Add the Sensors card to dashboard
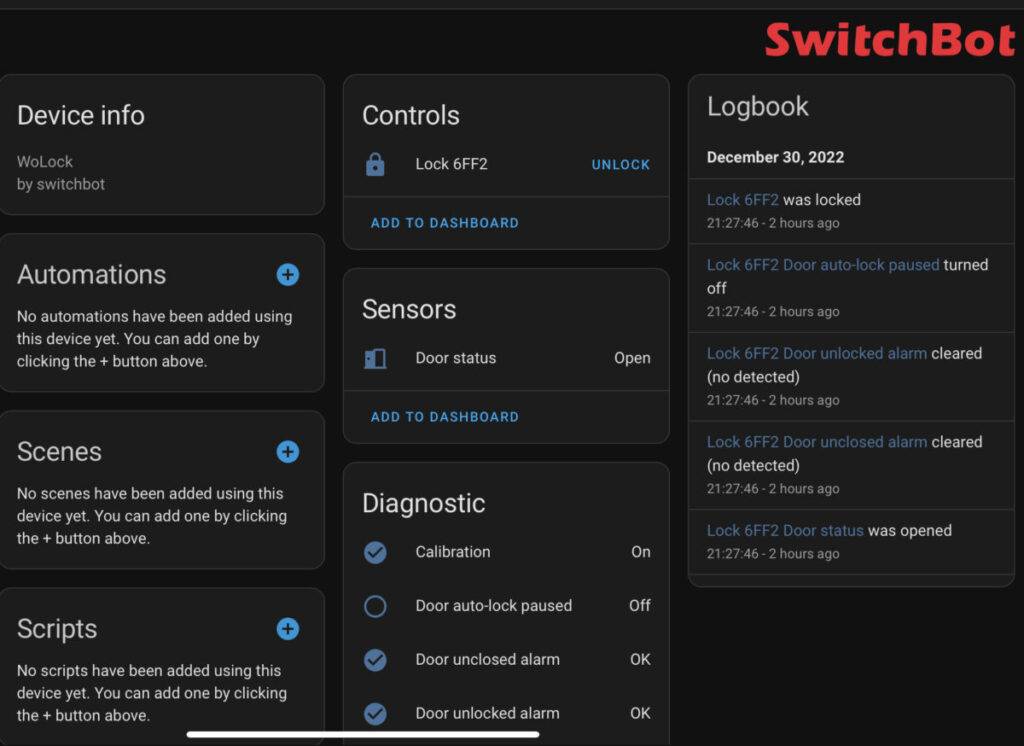Viewport: 1024px width, 746px height. (443, 416)
